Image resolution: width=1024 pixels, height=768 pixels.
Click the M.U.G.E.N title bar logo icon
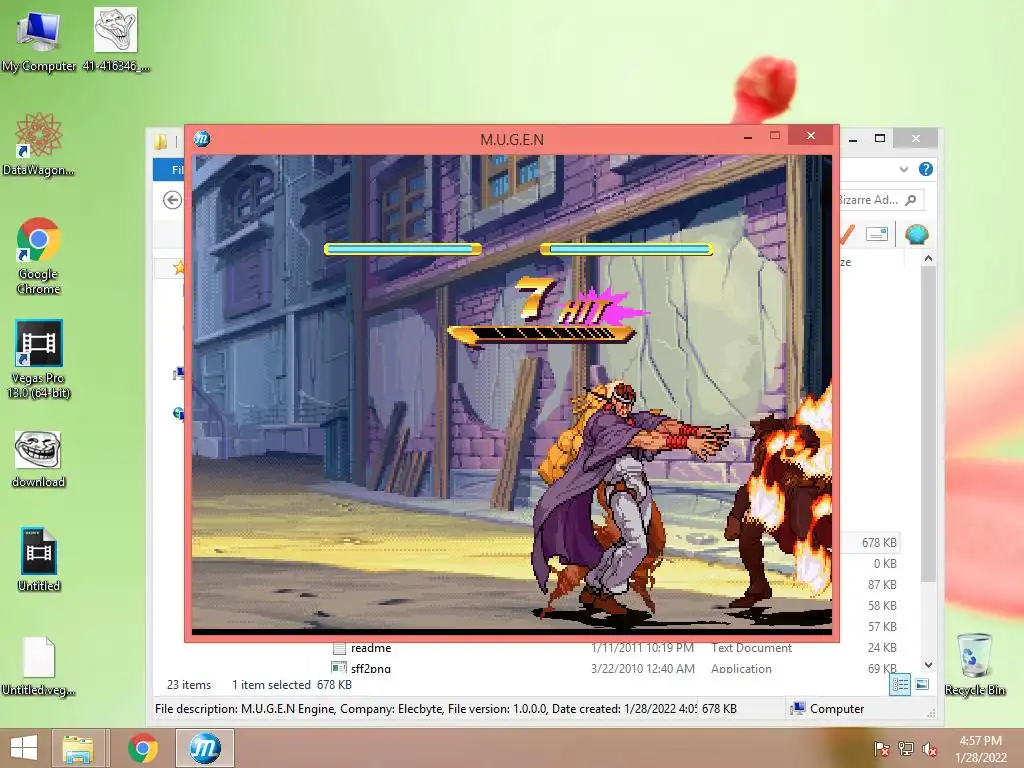click(x=202, y=138)
